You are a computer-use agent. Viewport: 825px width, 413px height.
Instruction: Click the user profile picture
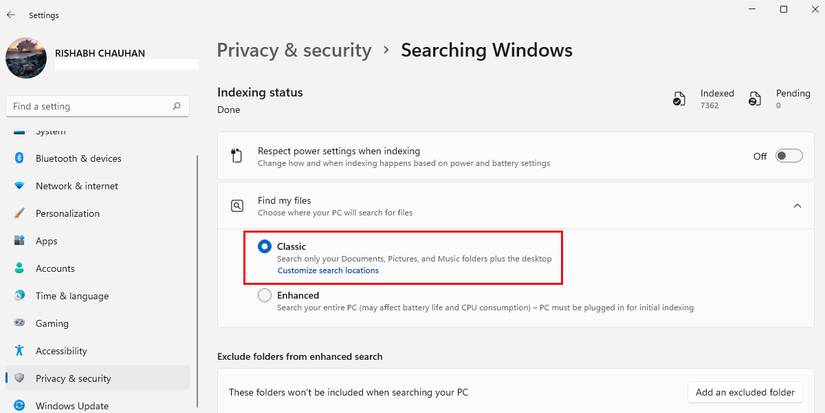(x=25, y=58)
